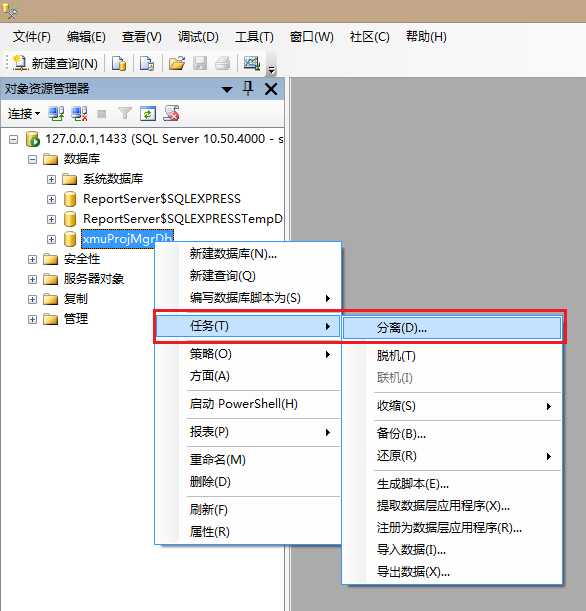This screenshot has height=611, width=586.
Task: Choose 新建数据库(N)... from context menu
Action: (x=248, y=254)
